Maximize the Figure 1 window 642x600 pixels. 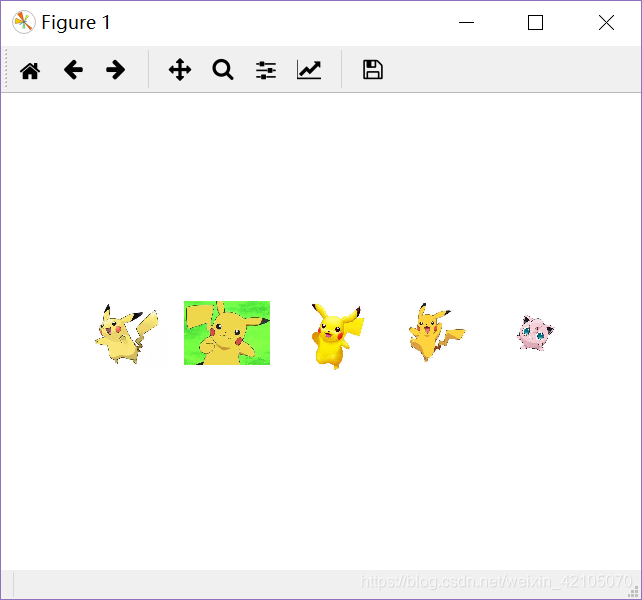[536, 23]
